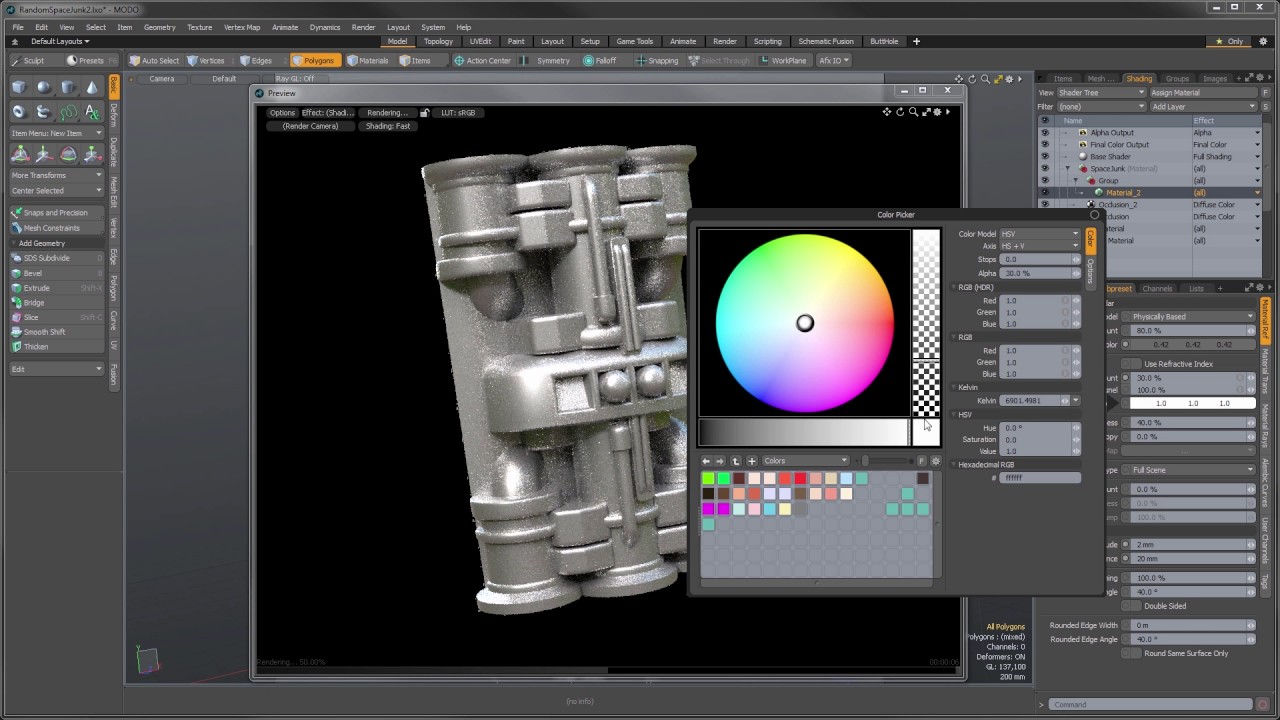The height and width of the screenshot is (720, 1280).
Task: Toggle visibility of Occlusion_2 layer
Action: point(1045,204)
